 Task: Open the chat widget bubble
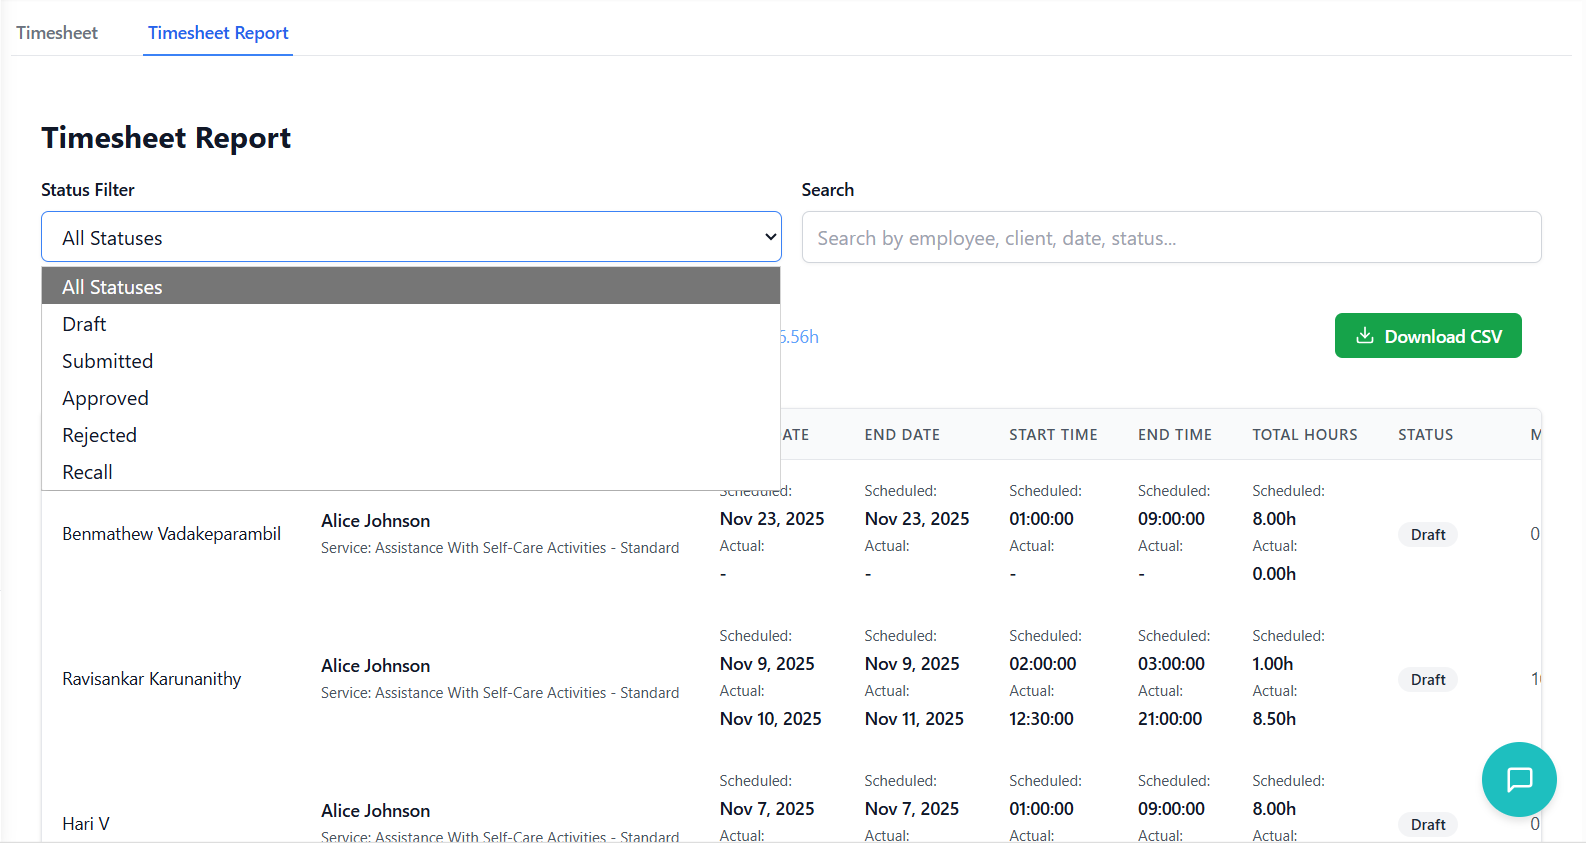(x=1518, y=779)
